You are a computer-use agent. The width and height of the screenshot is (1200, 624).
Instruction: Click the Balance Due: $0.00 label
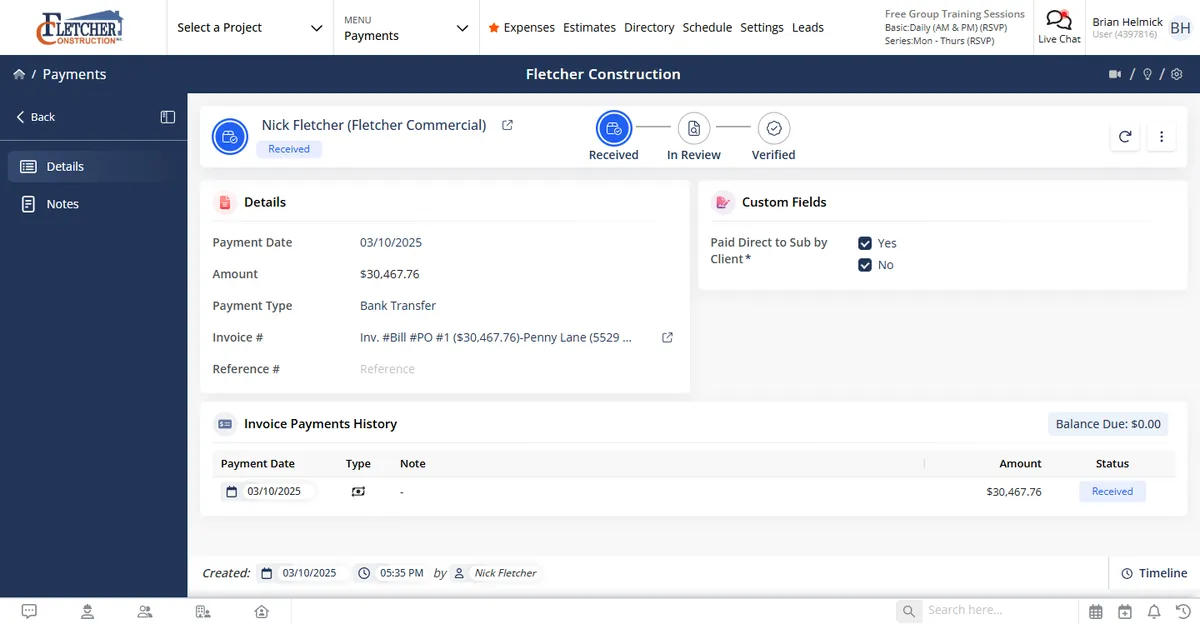coord(1108,424)
